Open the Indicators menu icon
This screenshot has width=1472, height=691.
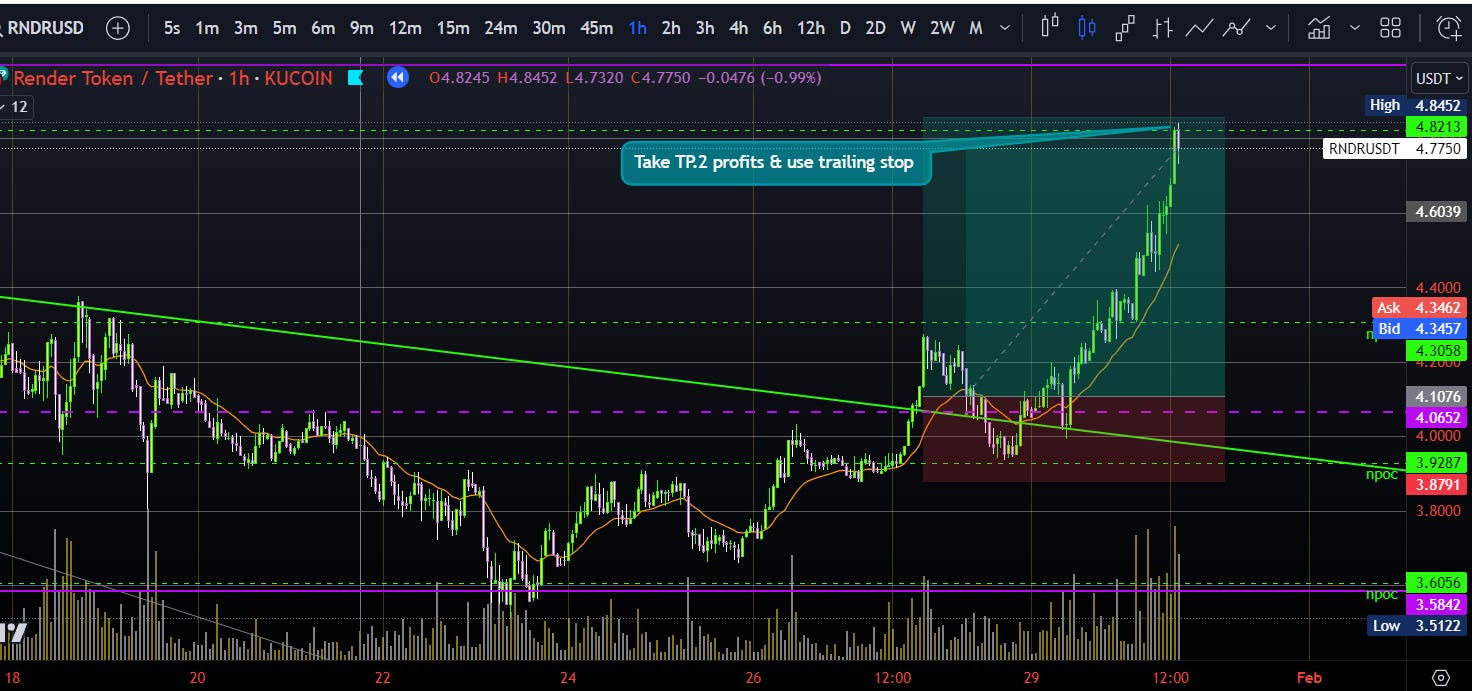1319,28
